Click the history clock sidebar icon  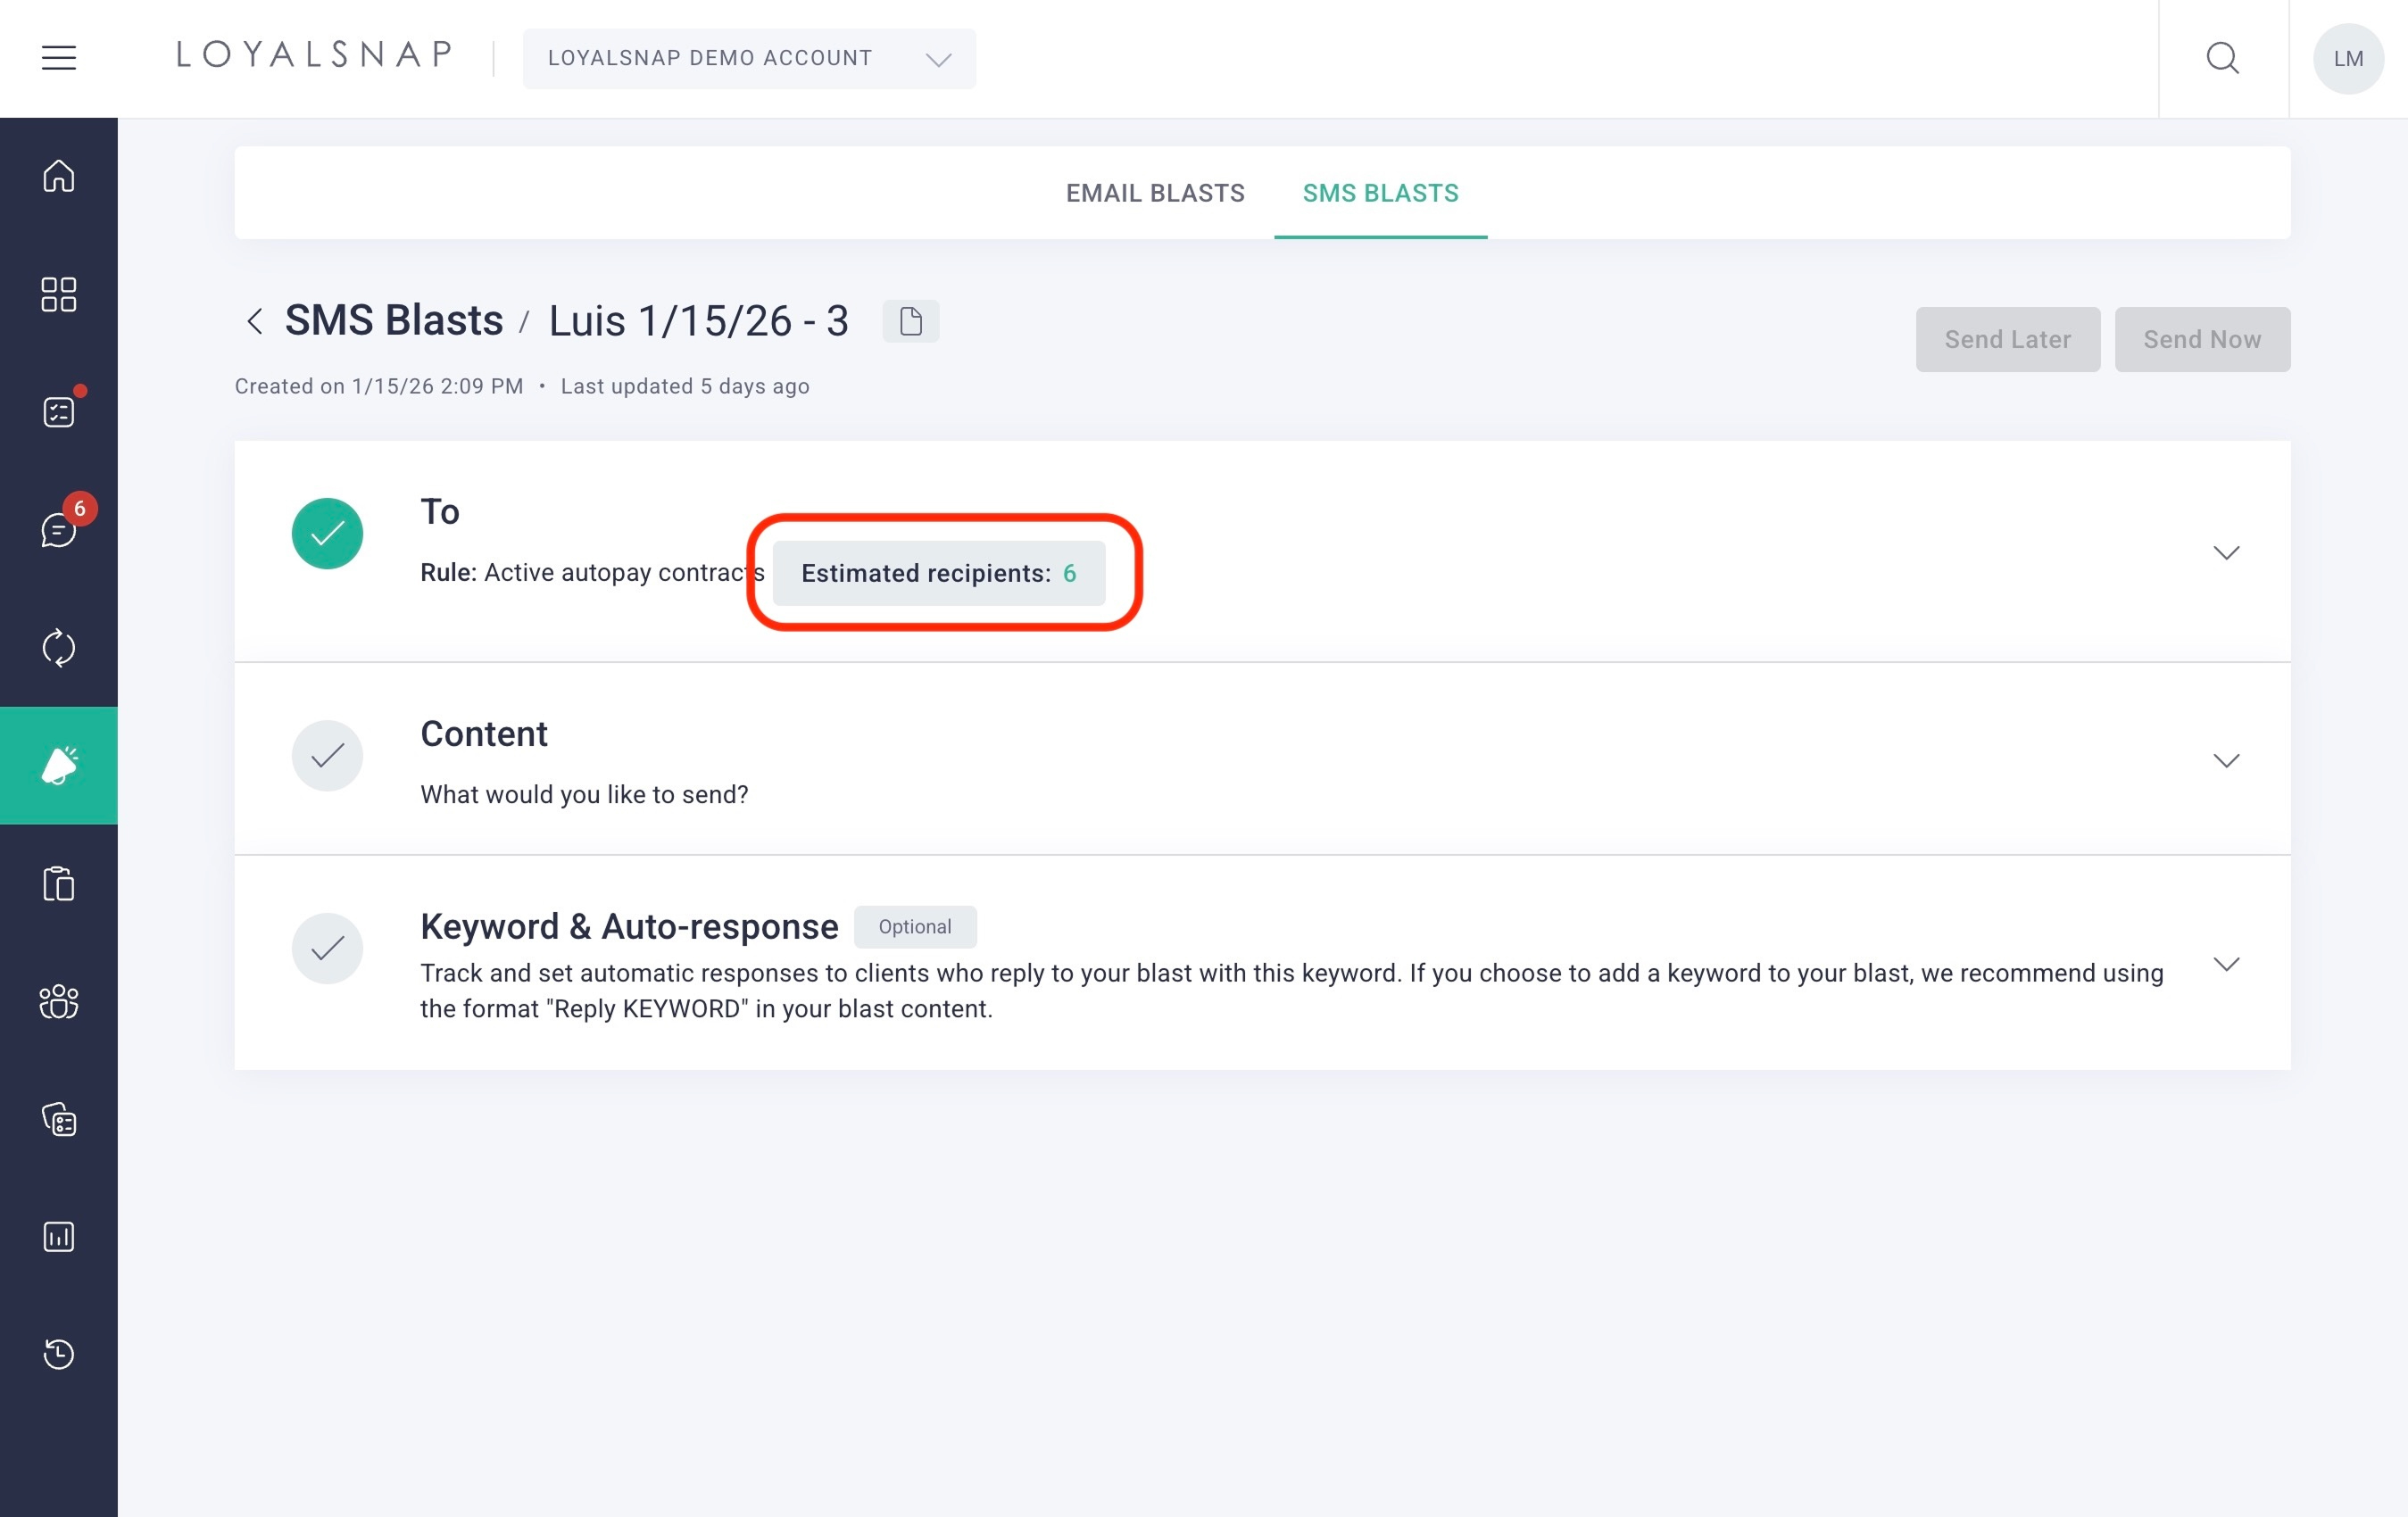58,1354
